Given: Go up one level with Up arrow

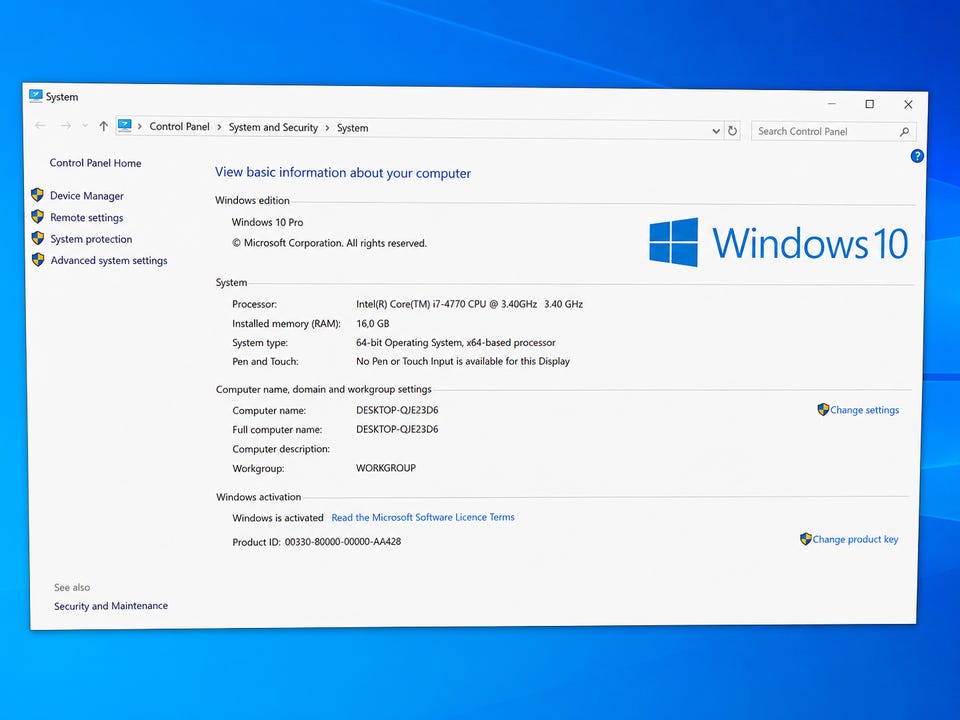Looking at the screenshot, I should 103,126.
